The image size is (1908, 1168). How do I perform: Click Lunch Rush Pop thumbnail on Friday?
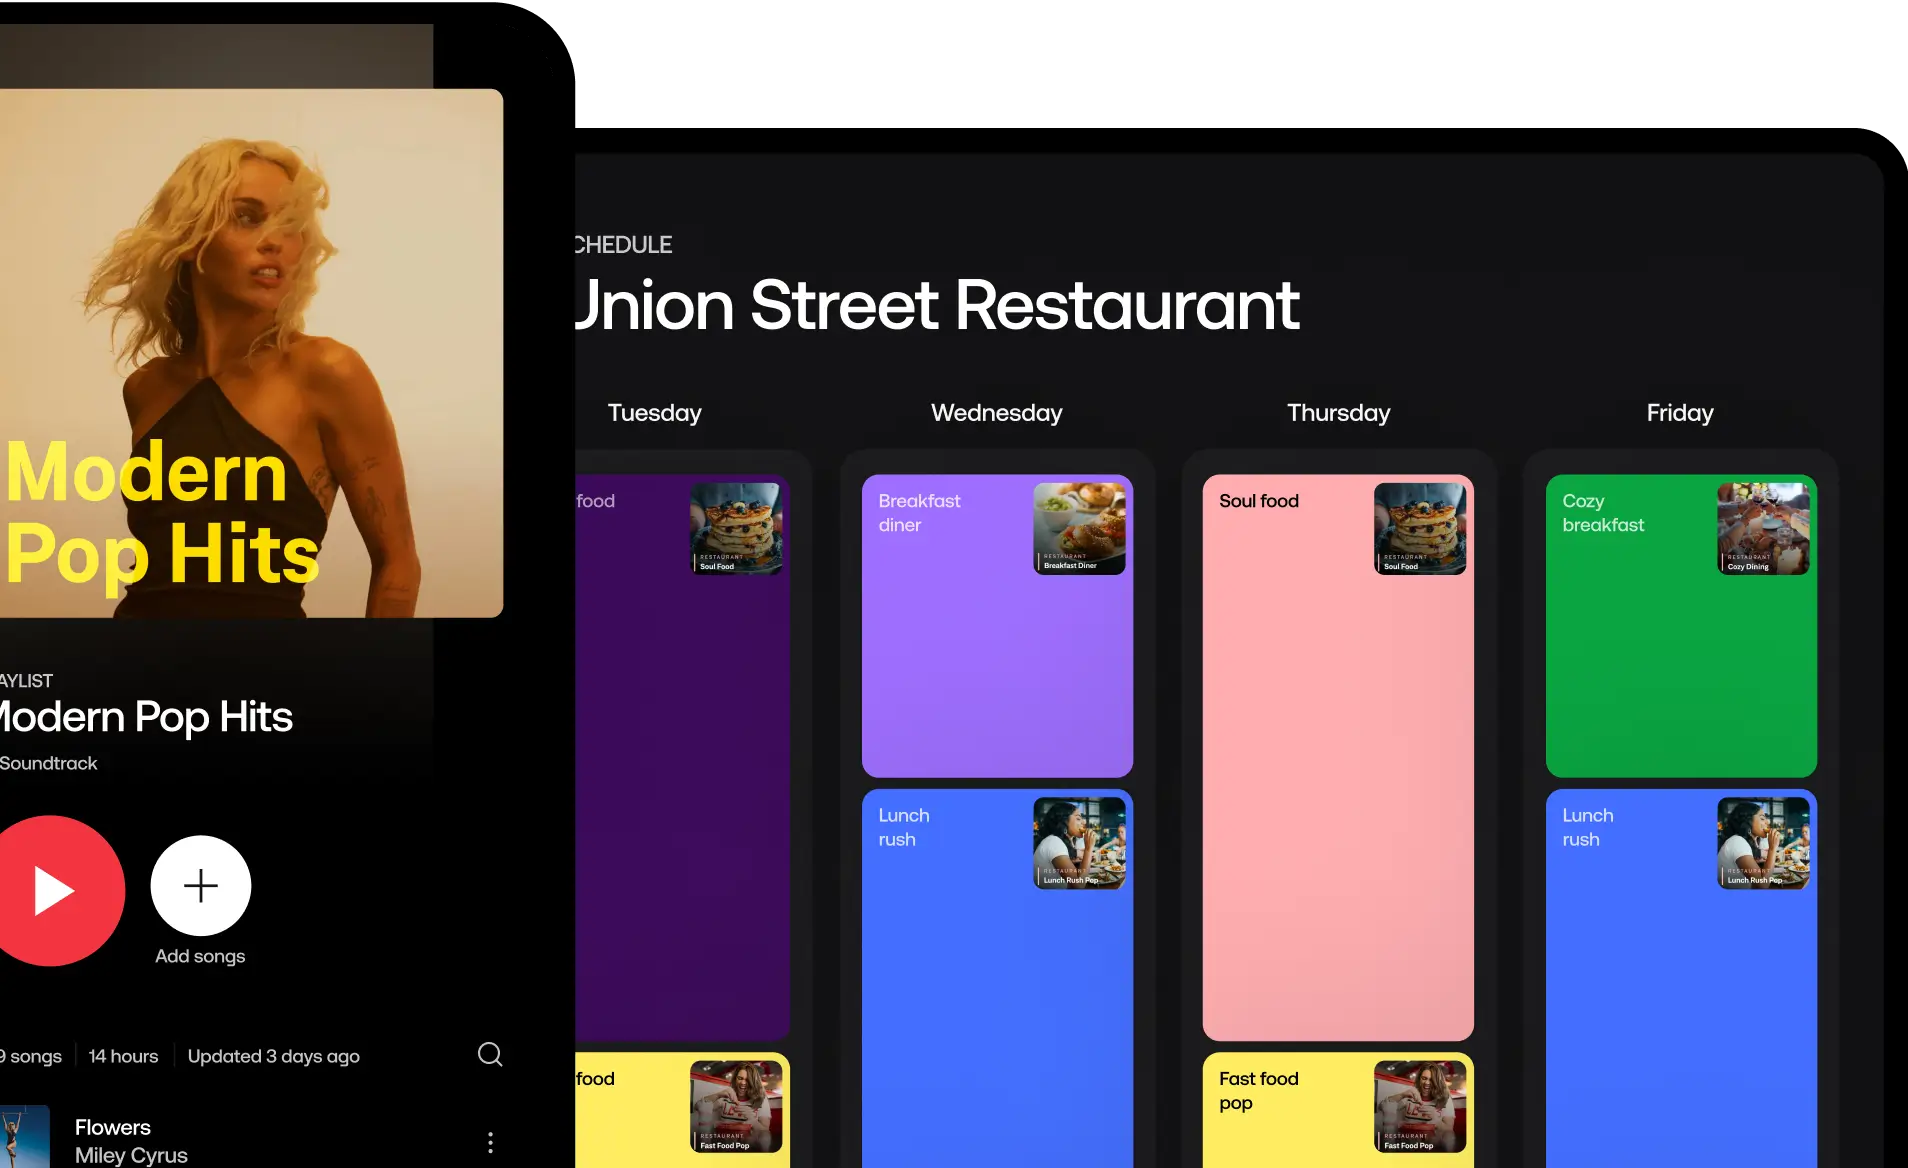pos(1763,843)
